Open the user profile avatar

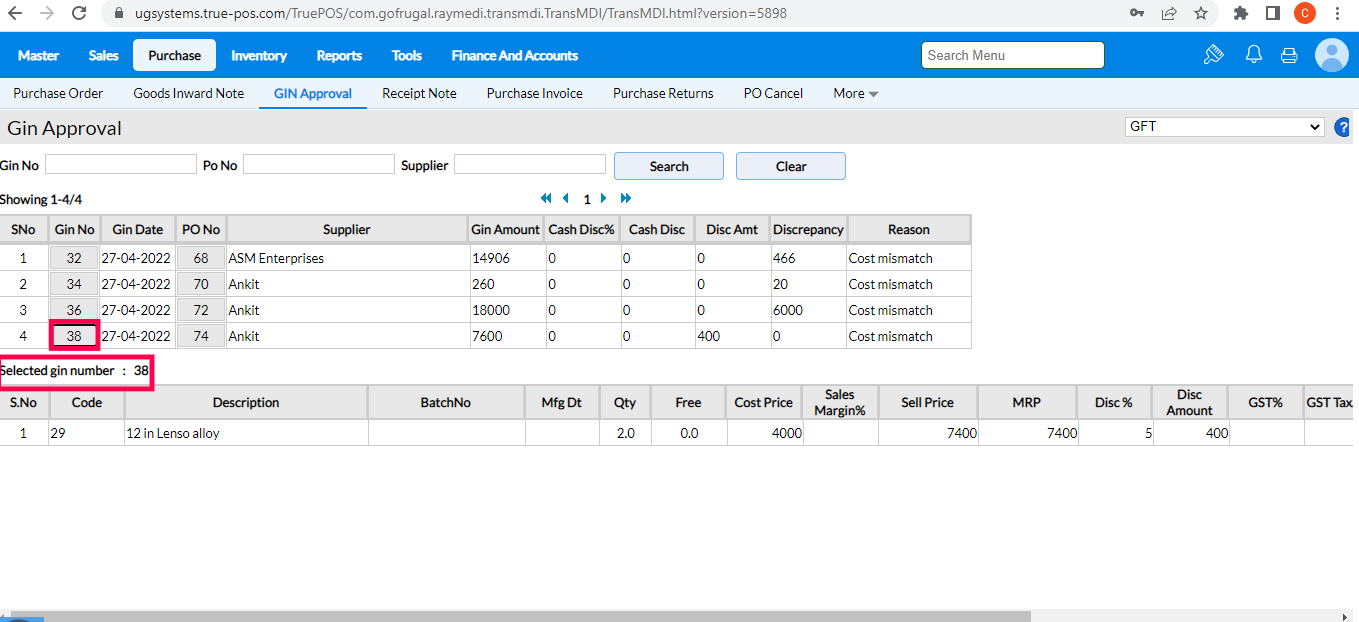click(1331, 55)
